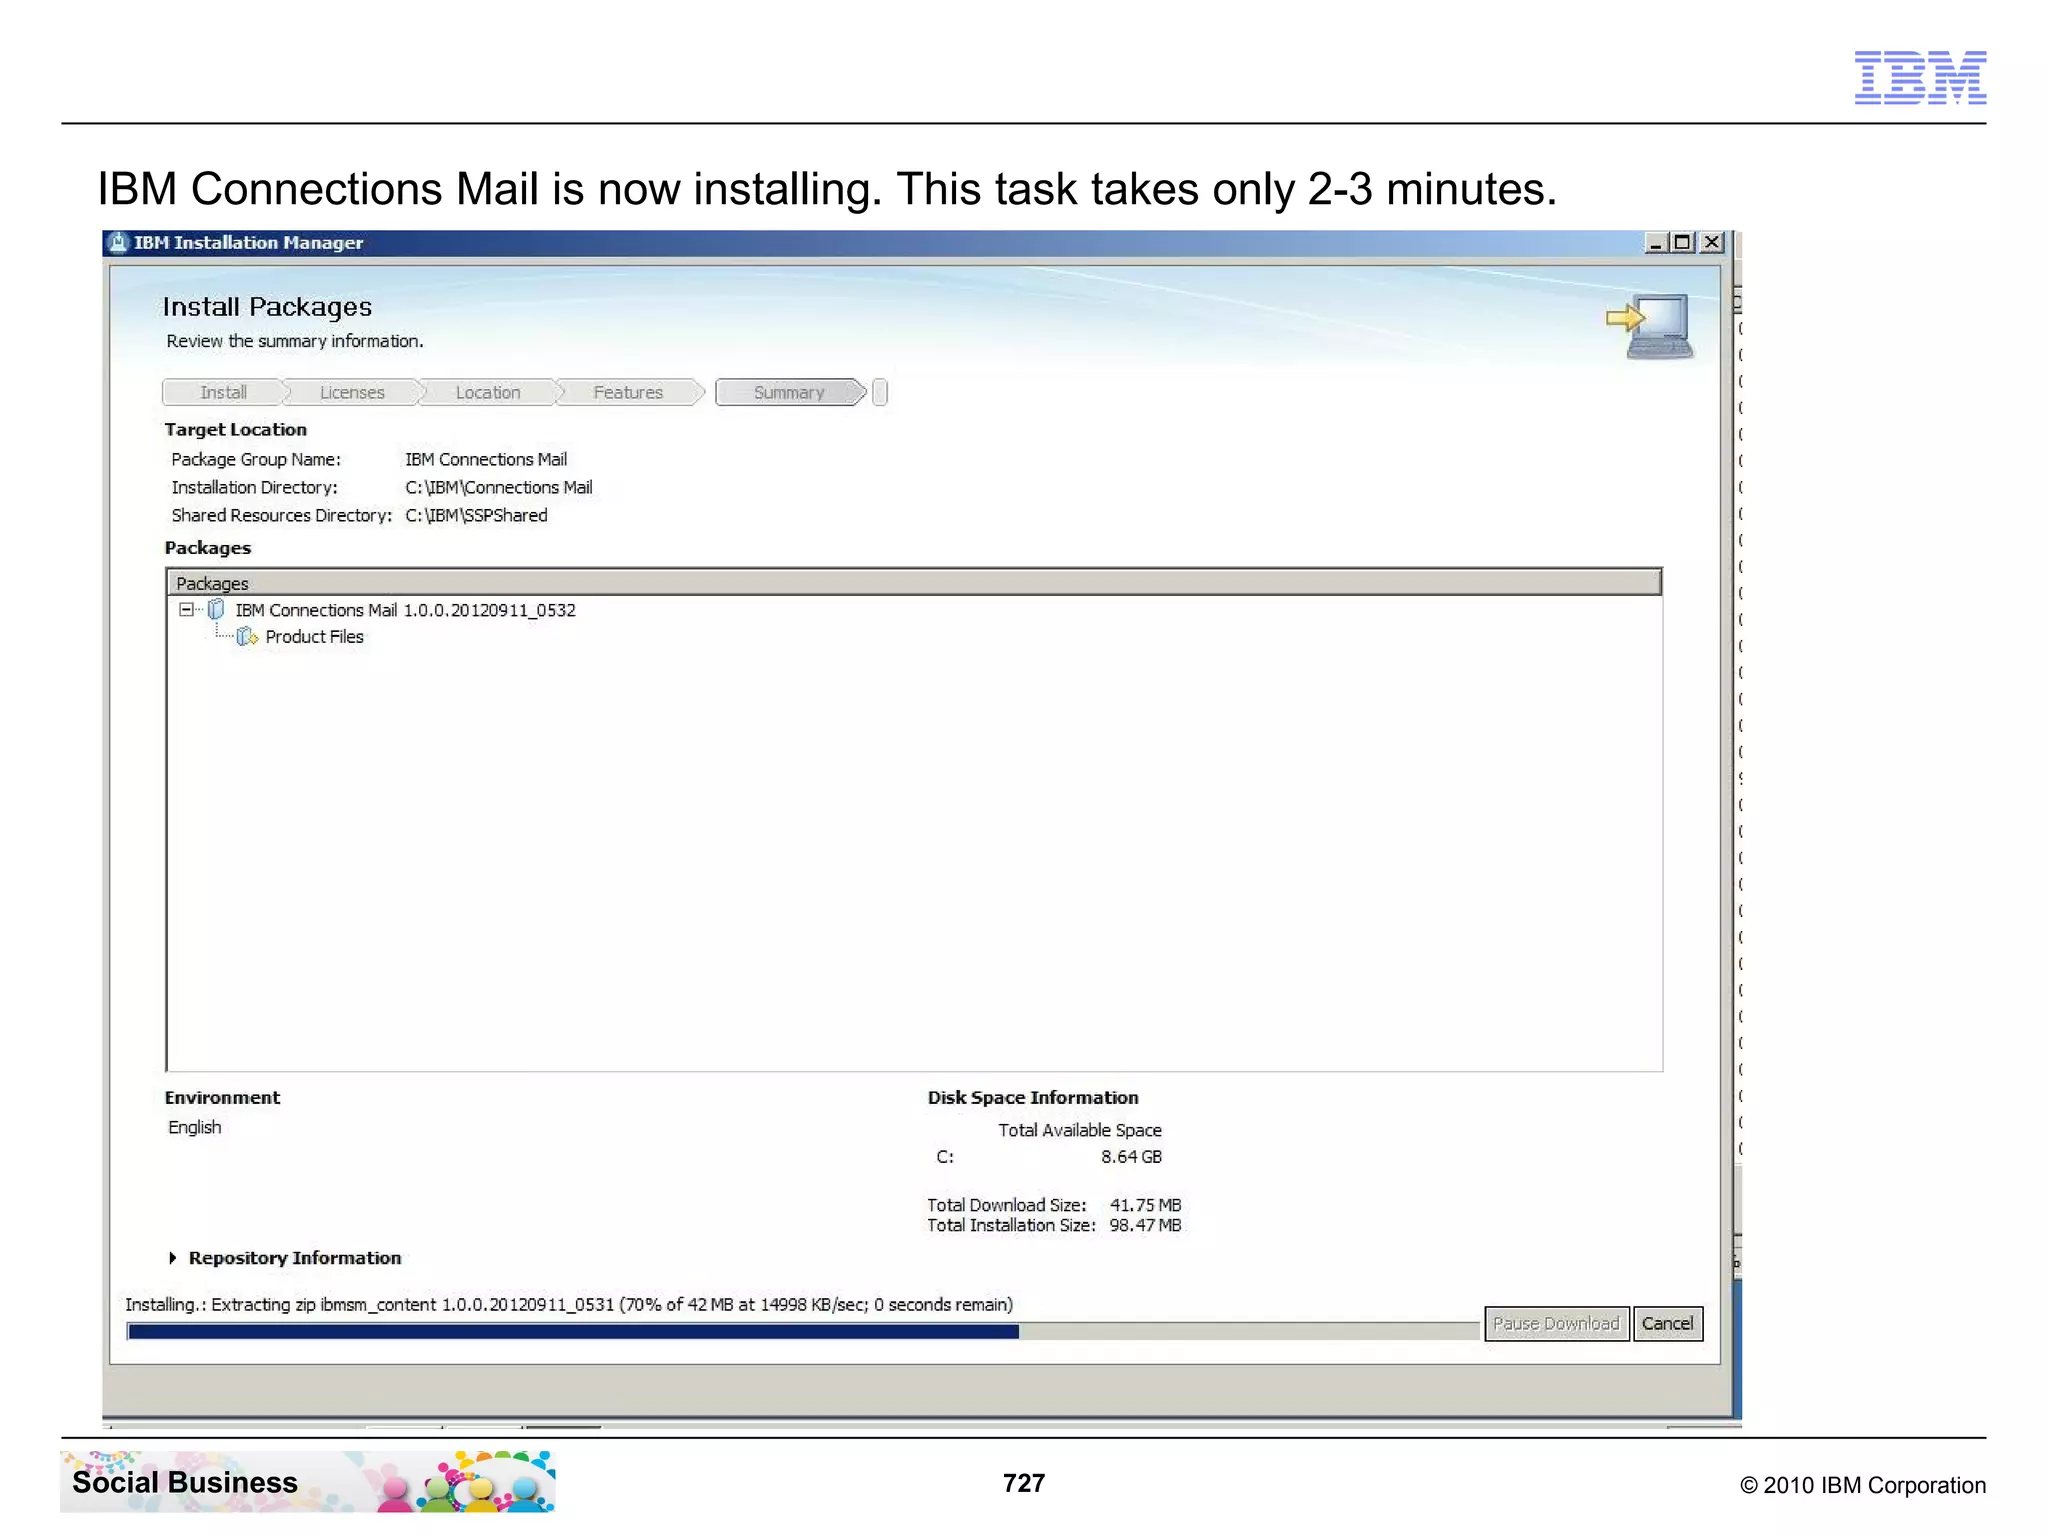Click the 41.75 MB total download size

point(1145,1205)
